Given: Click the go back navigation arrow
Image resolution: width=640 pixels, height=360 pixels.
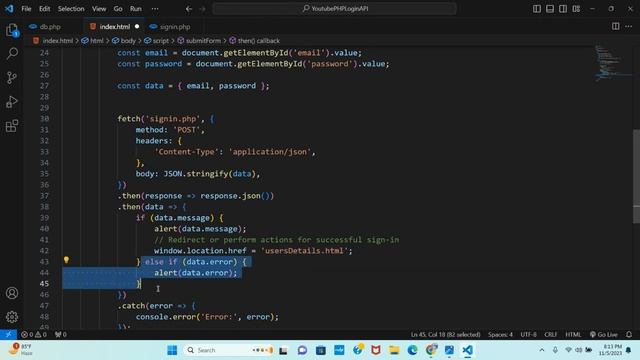Looking at the screenshot, I should 189,9.
